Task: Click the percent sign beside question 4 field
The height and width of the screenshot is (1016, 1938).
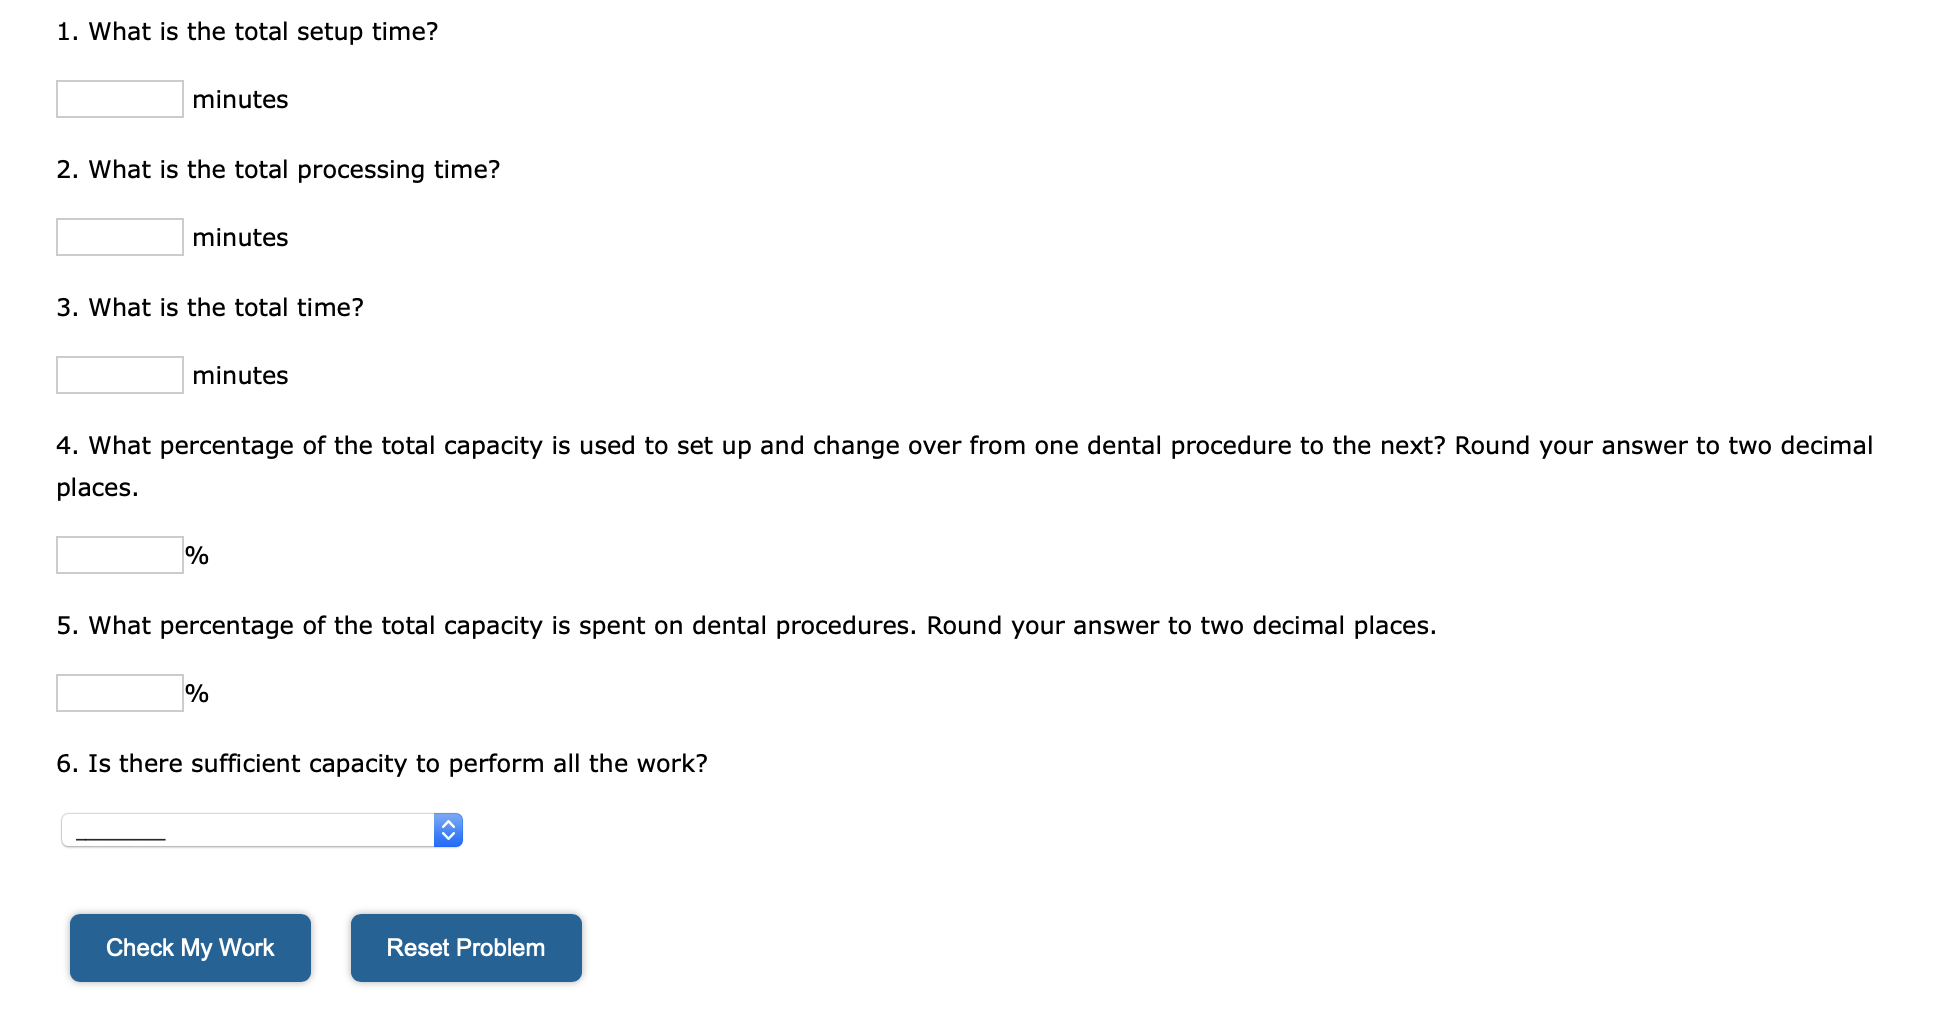Action: pos(197,556)
